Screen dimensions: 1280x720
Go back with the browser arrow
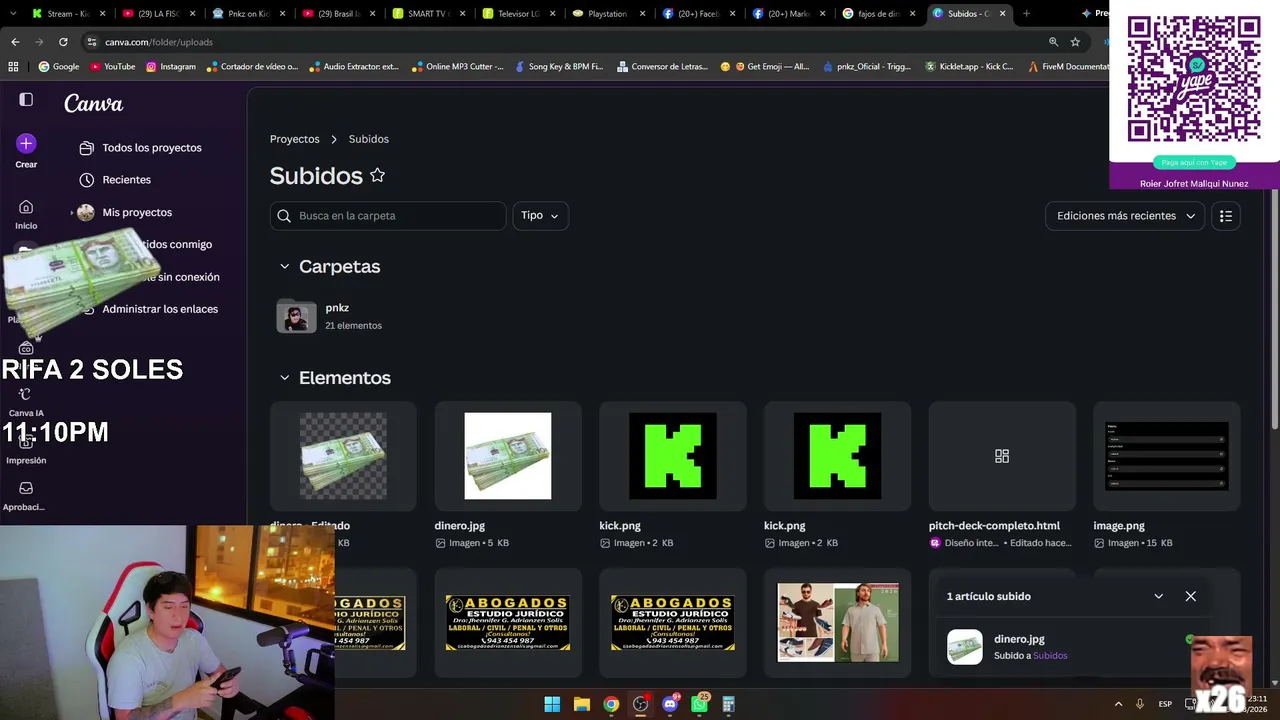[15, 42]
